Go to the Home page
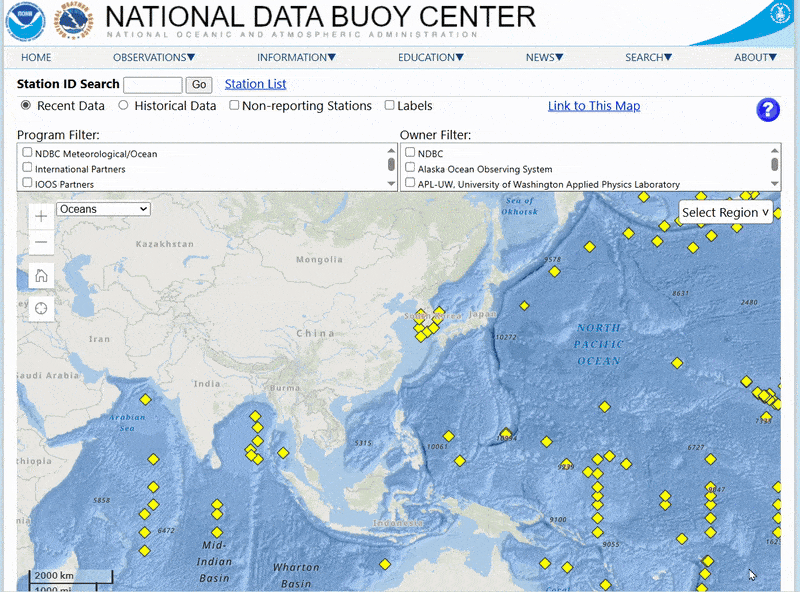 (x=36, y=57)
